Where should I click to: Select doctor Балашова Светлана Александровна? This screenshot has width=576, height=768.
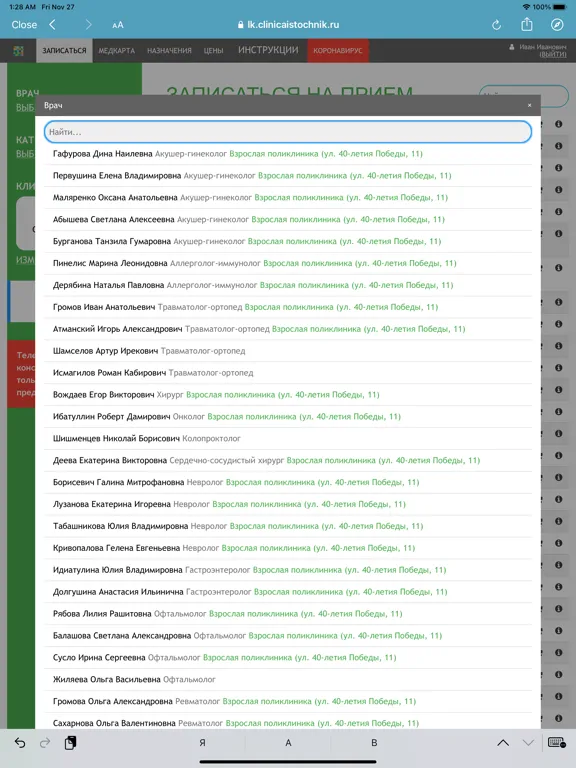click(x=288, y=636)
